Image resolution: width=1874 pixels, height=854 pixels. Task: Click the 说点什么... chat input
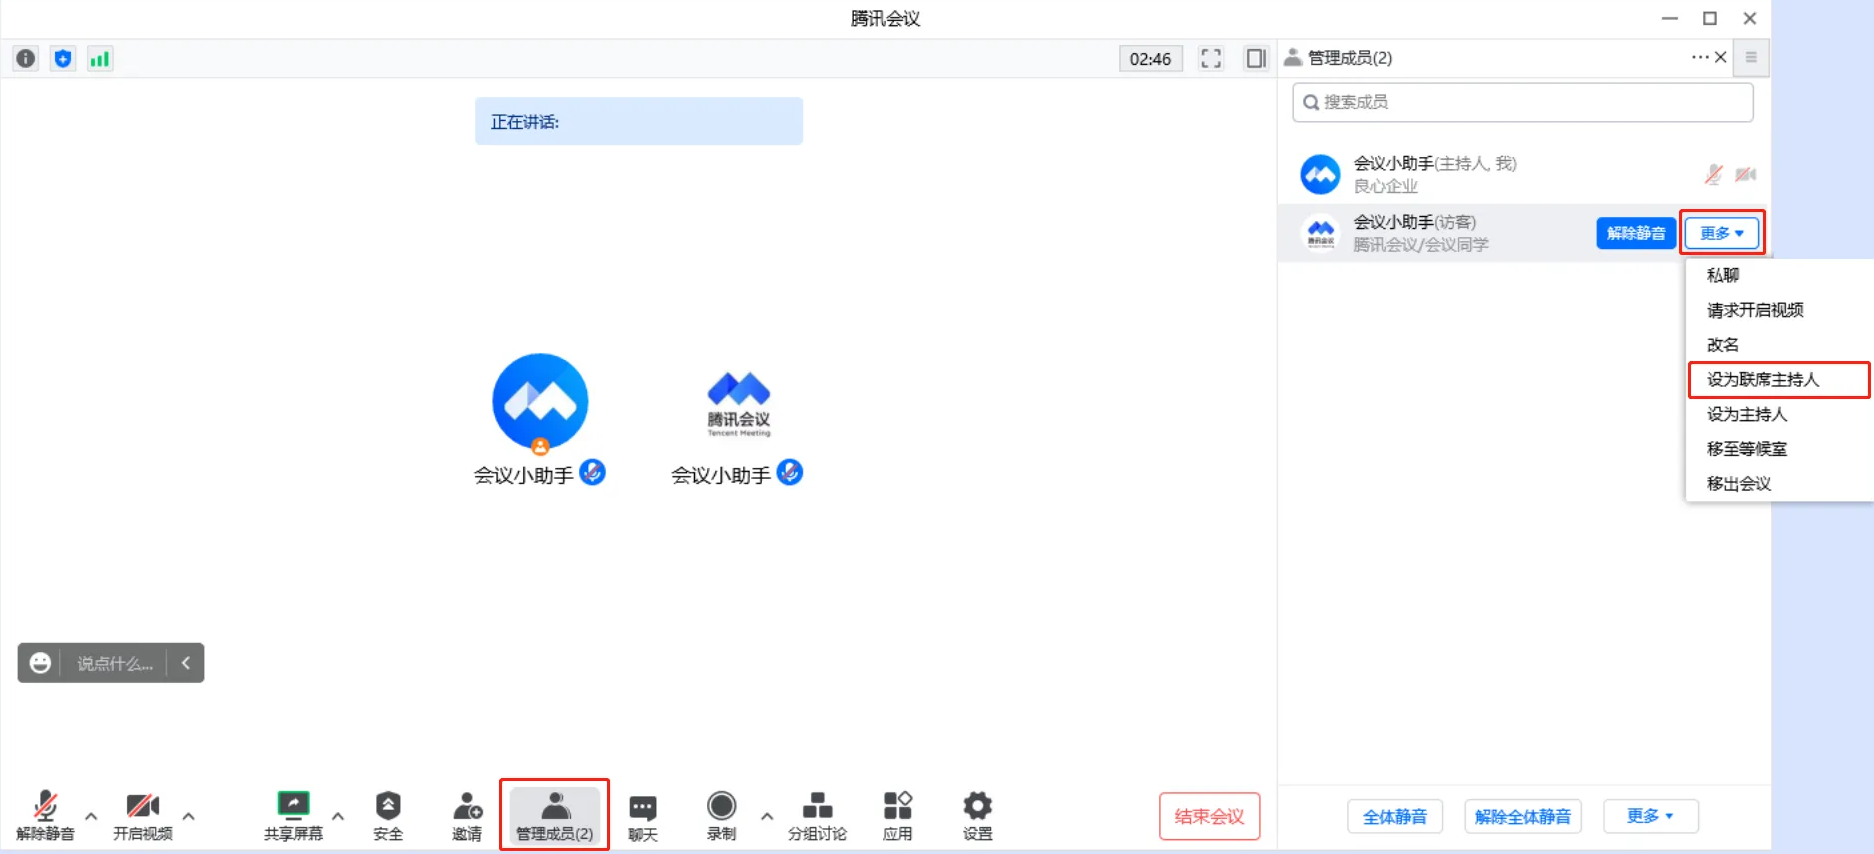click(x=115, y=663)
